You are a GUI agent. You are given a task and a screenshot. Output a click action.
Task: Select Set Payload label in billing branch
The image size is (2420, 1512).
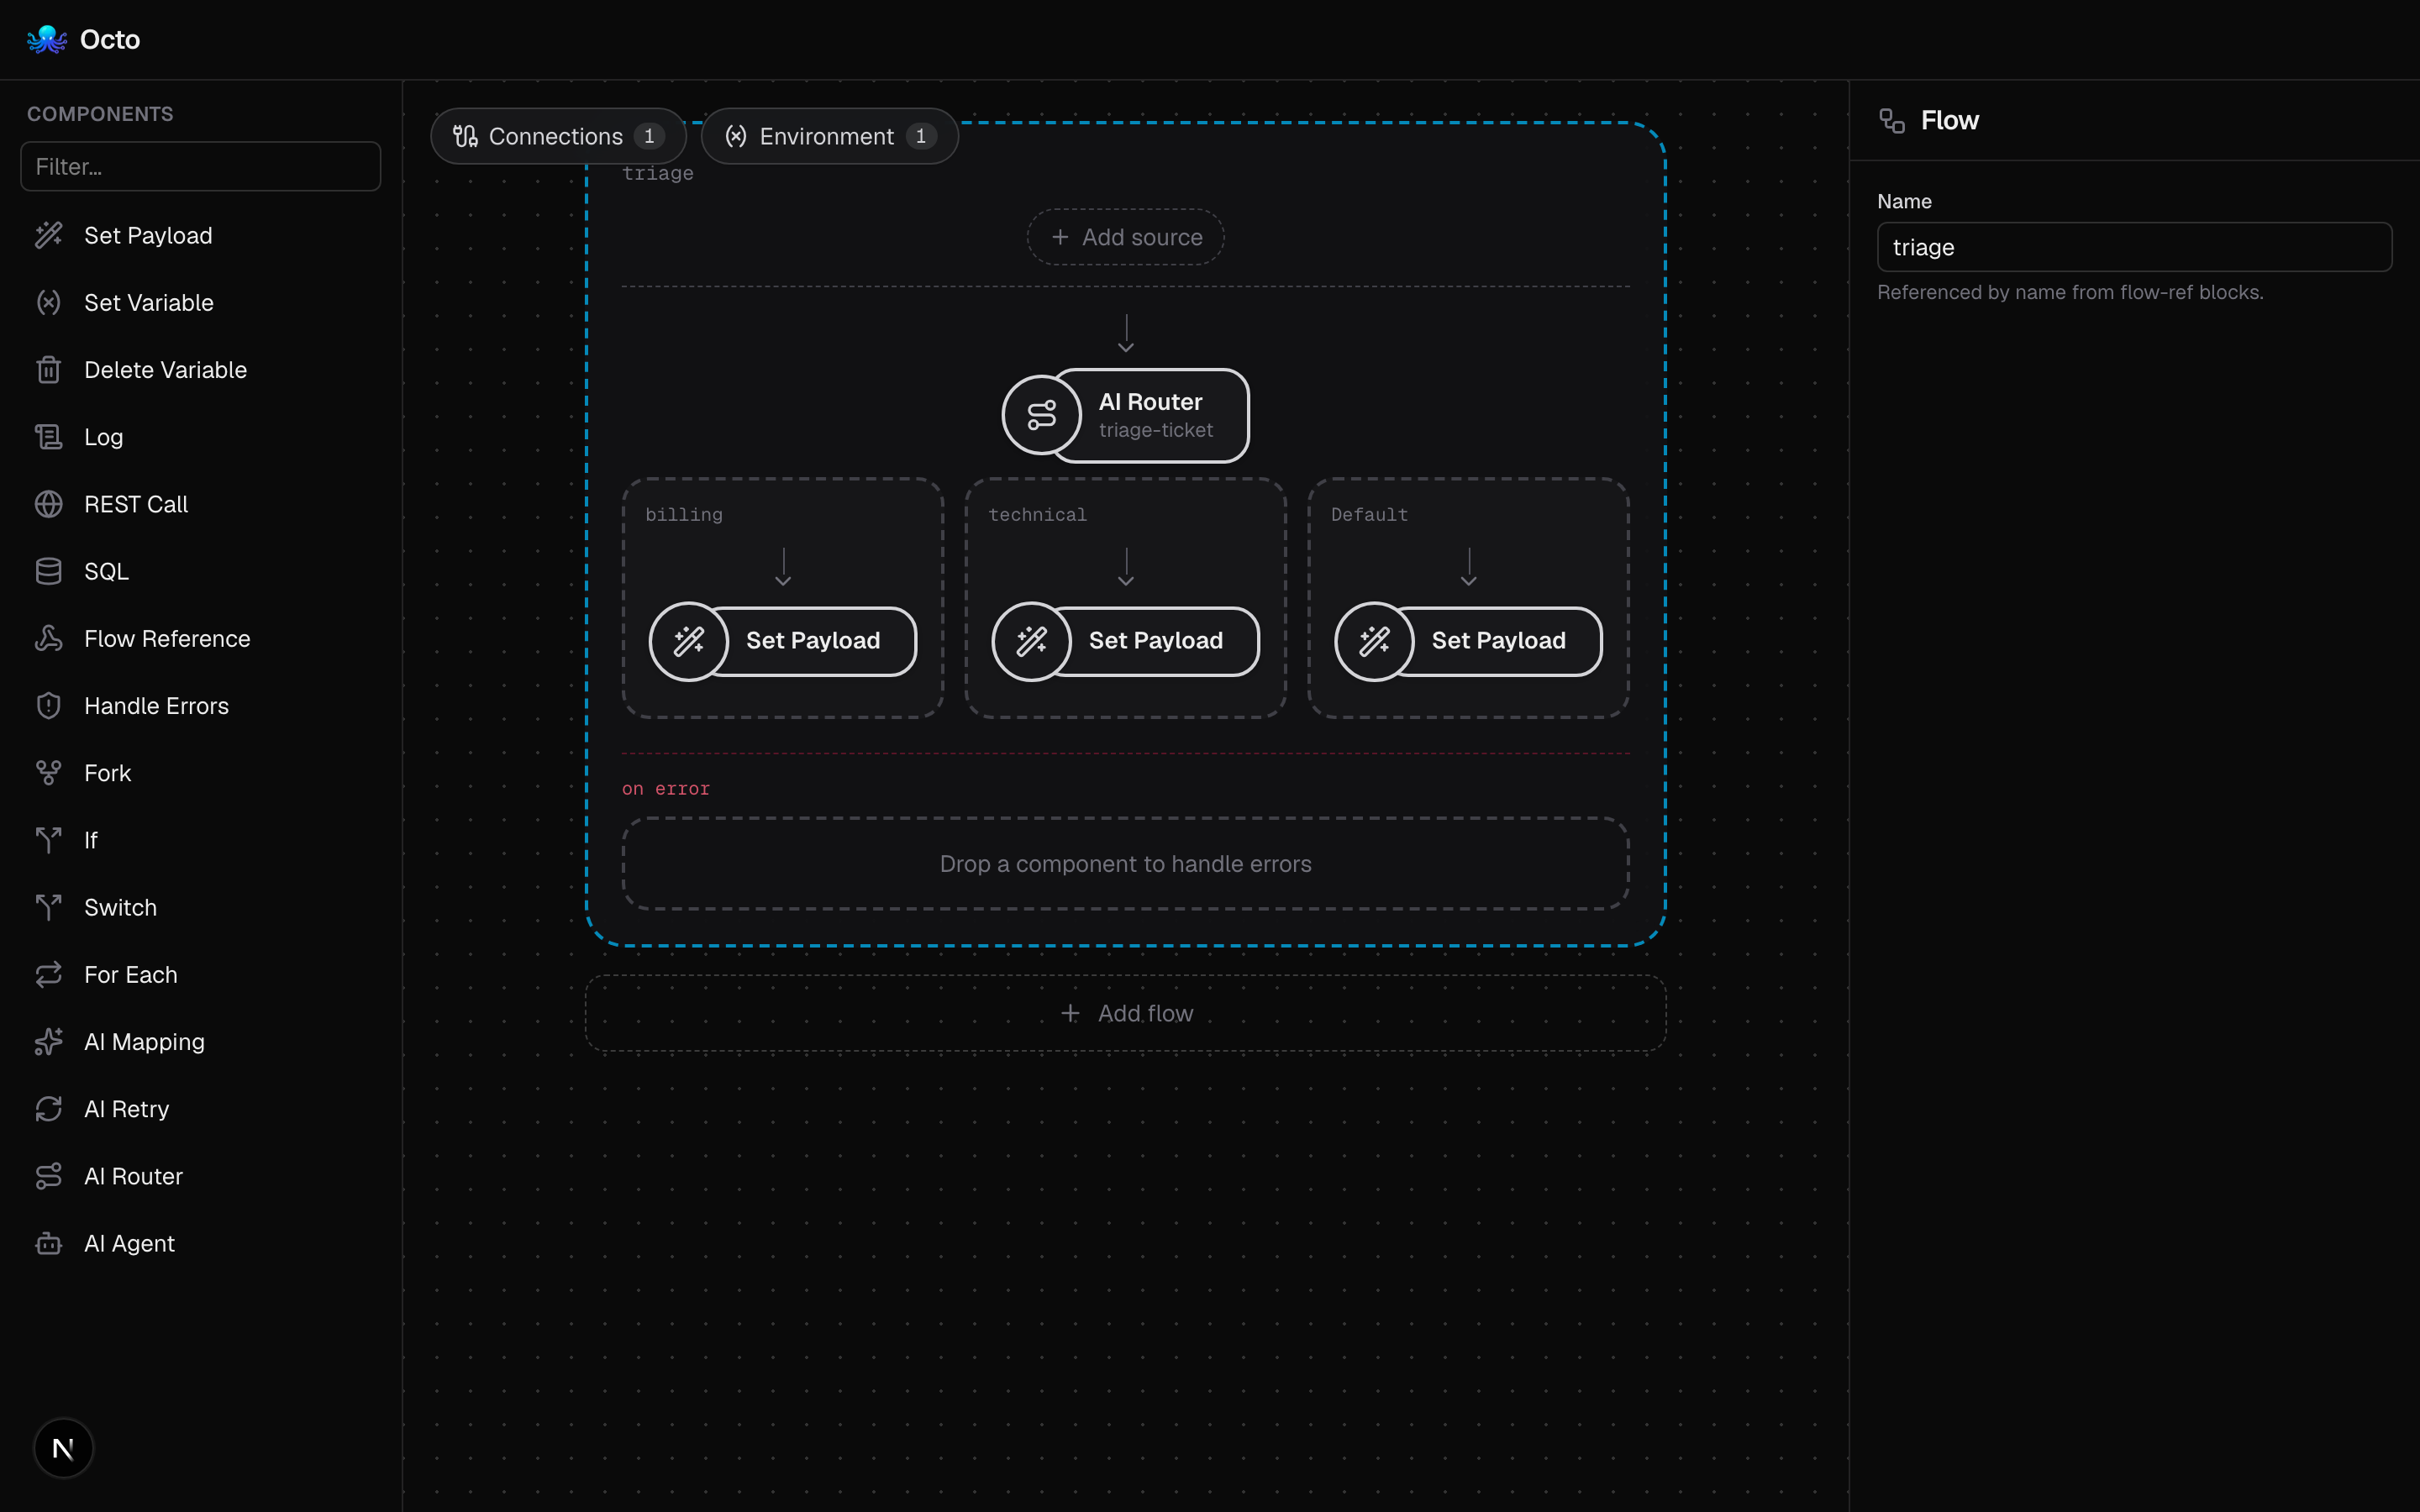tap(812, 640)
